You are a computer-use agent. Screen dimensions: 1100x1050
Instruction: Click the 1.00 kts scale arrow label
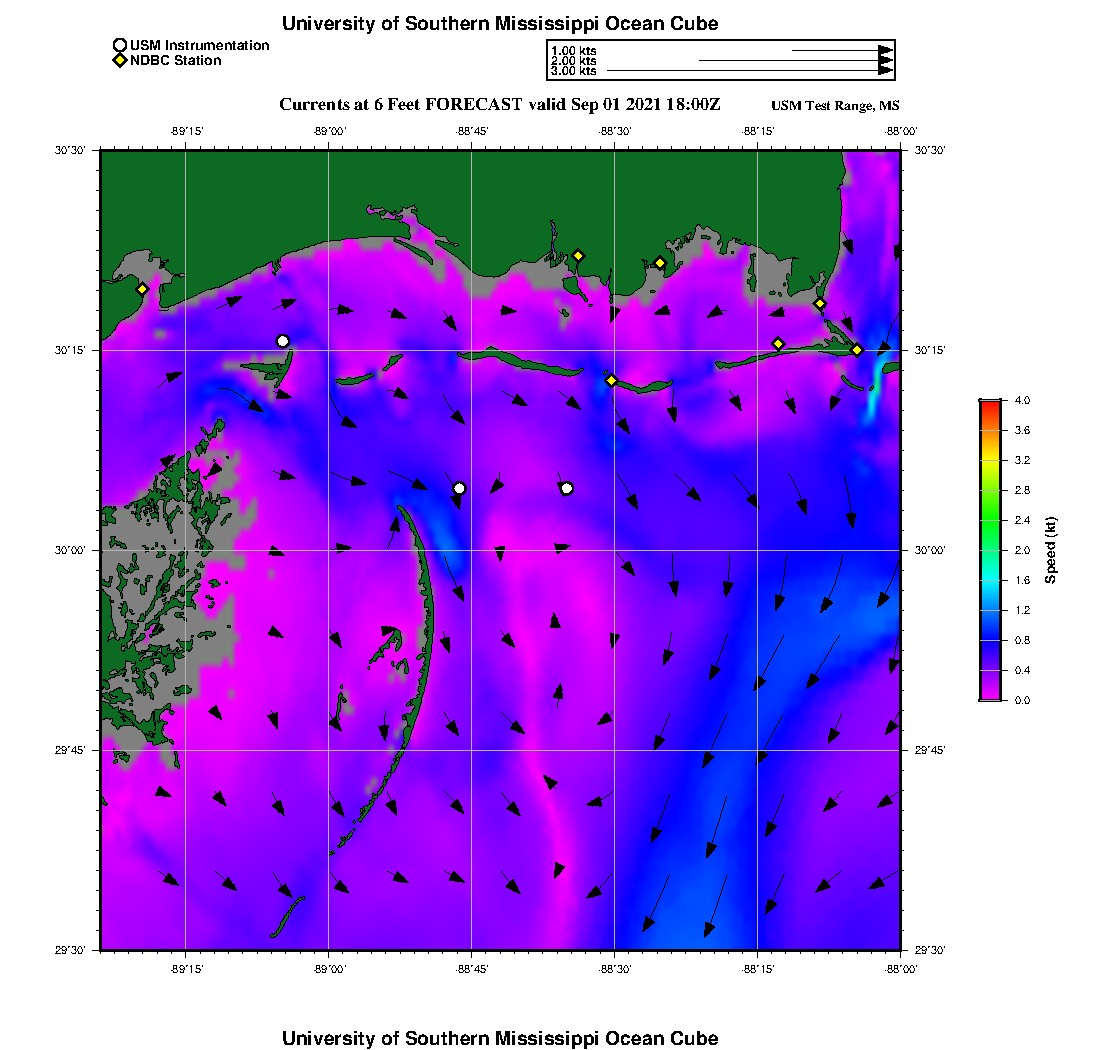tap(573, 50)
